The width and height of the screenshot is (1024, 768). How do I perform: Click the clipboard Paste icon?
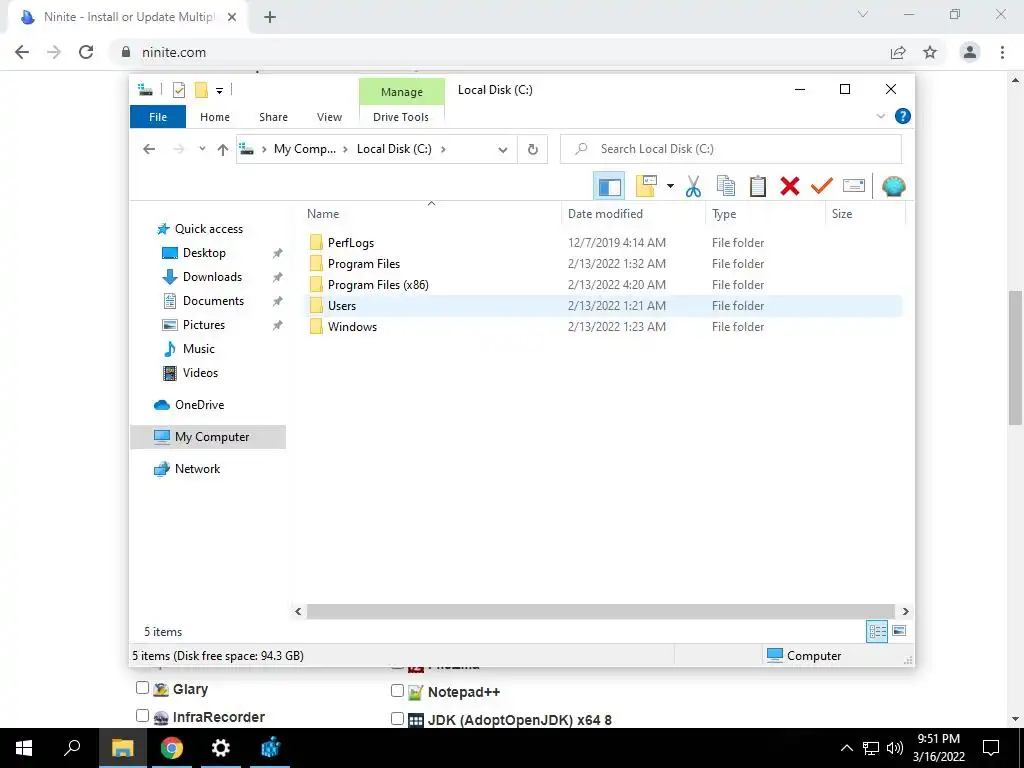758,186
